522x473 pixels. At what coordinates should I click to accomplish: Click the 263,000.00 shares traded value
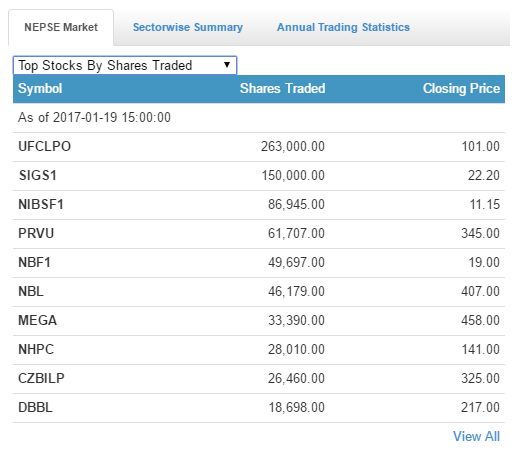[293, 147]
